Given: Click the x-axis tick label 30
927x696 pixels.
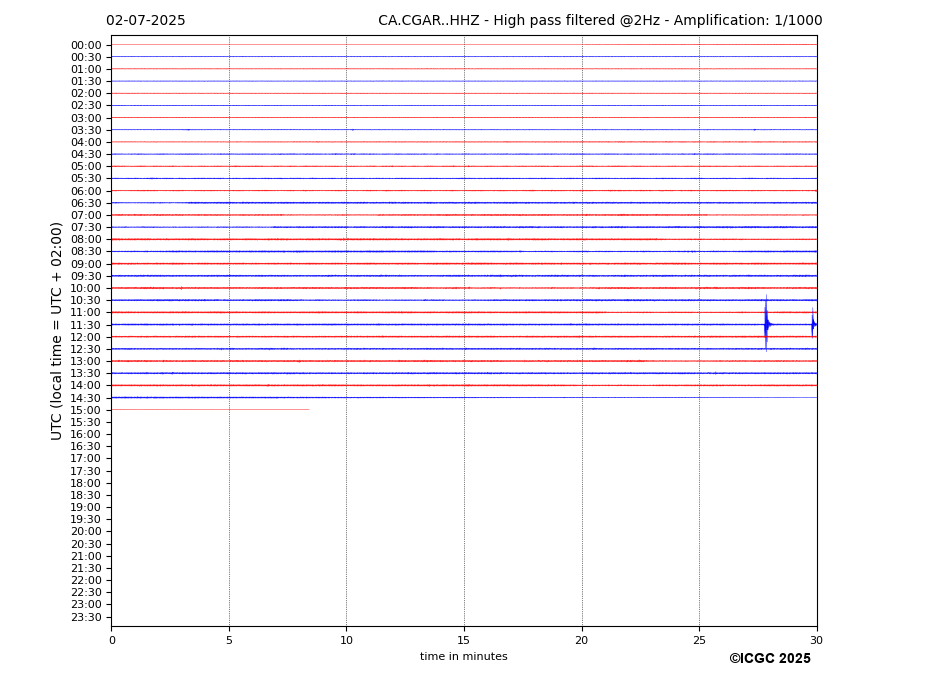Looking at the screenshot, I should (816, 640).
